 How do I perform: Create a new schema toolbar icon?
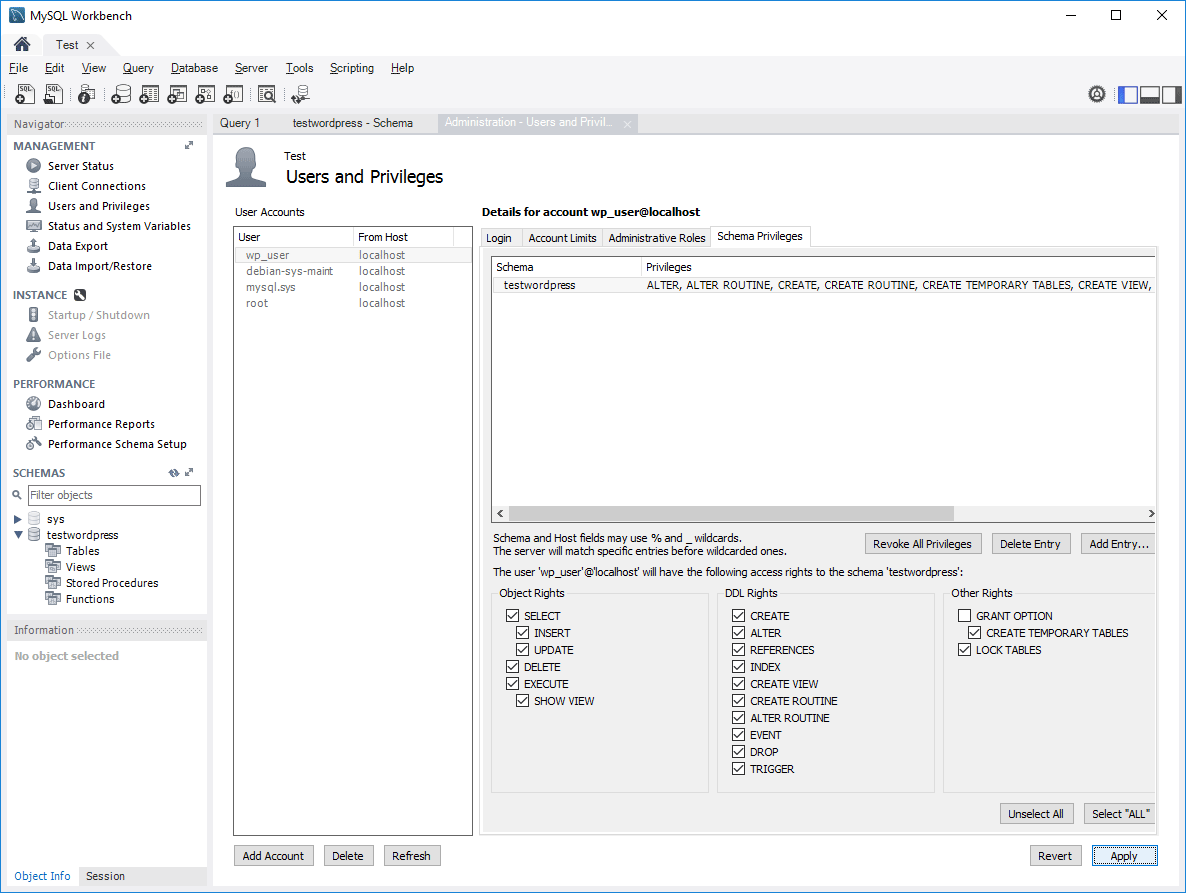[x=121, y=94]
